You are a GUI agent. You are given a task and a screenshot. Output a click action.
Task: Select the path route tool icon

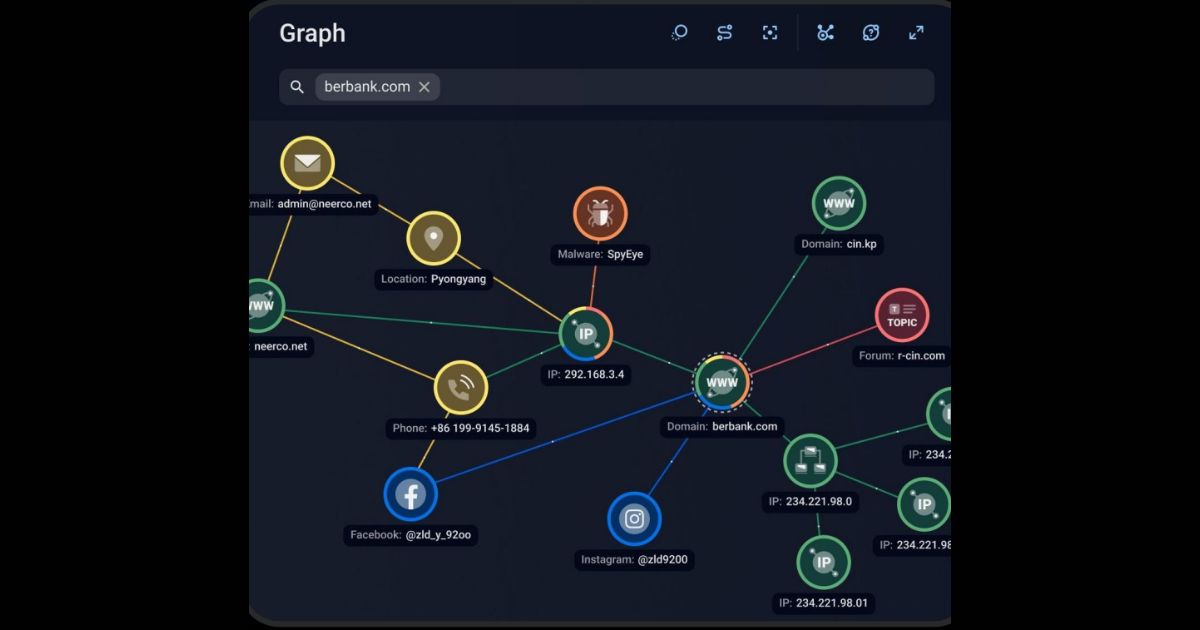pos(725,33)
